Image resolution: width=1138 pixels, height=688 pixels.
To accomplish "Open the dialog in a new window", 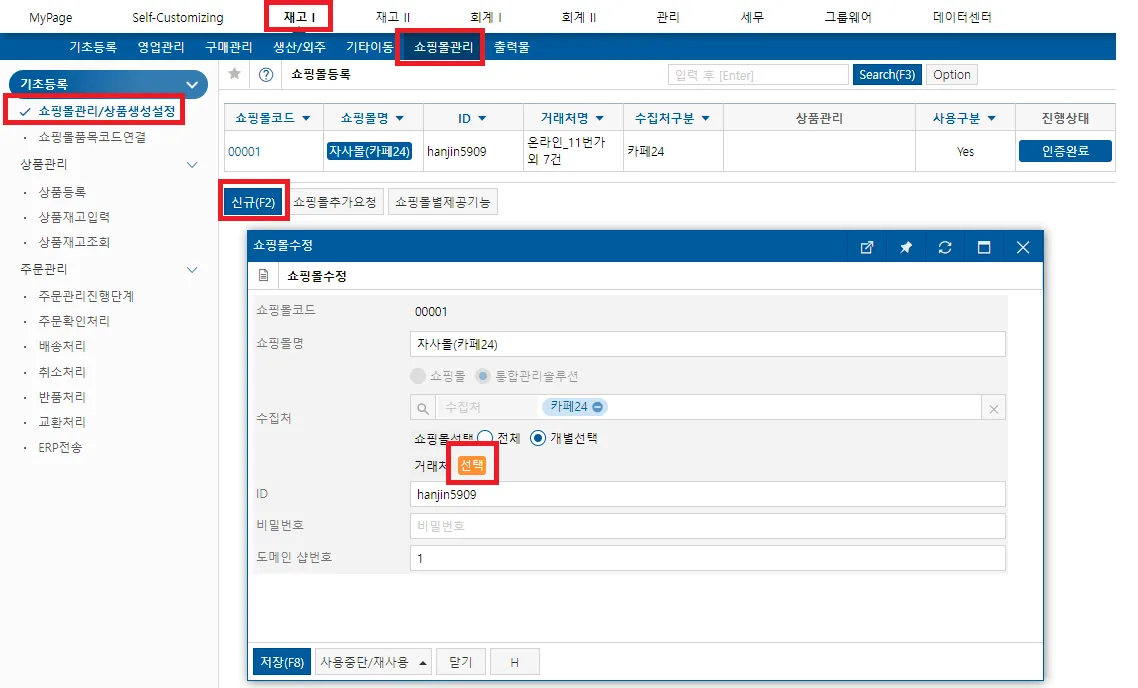I will [867, 247].
